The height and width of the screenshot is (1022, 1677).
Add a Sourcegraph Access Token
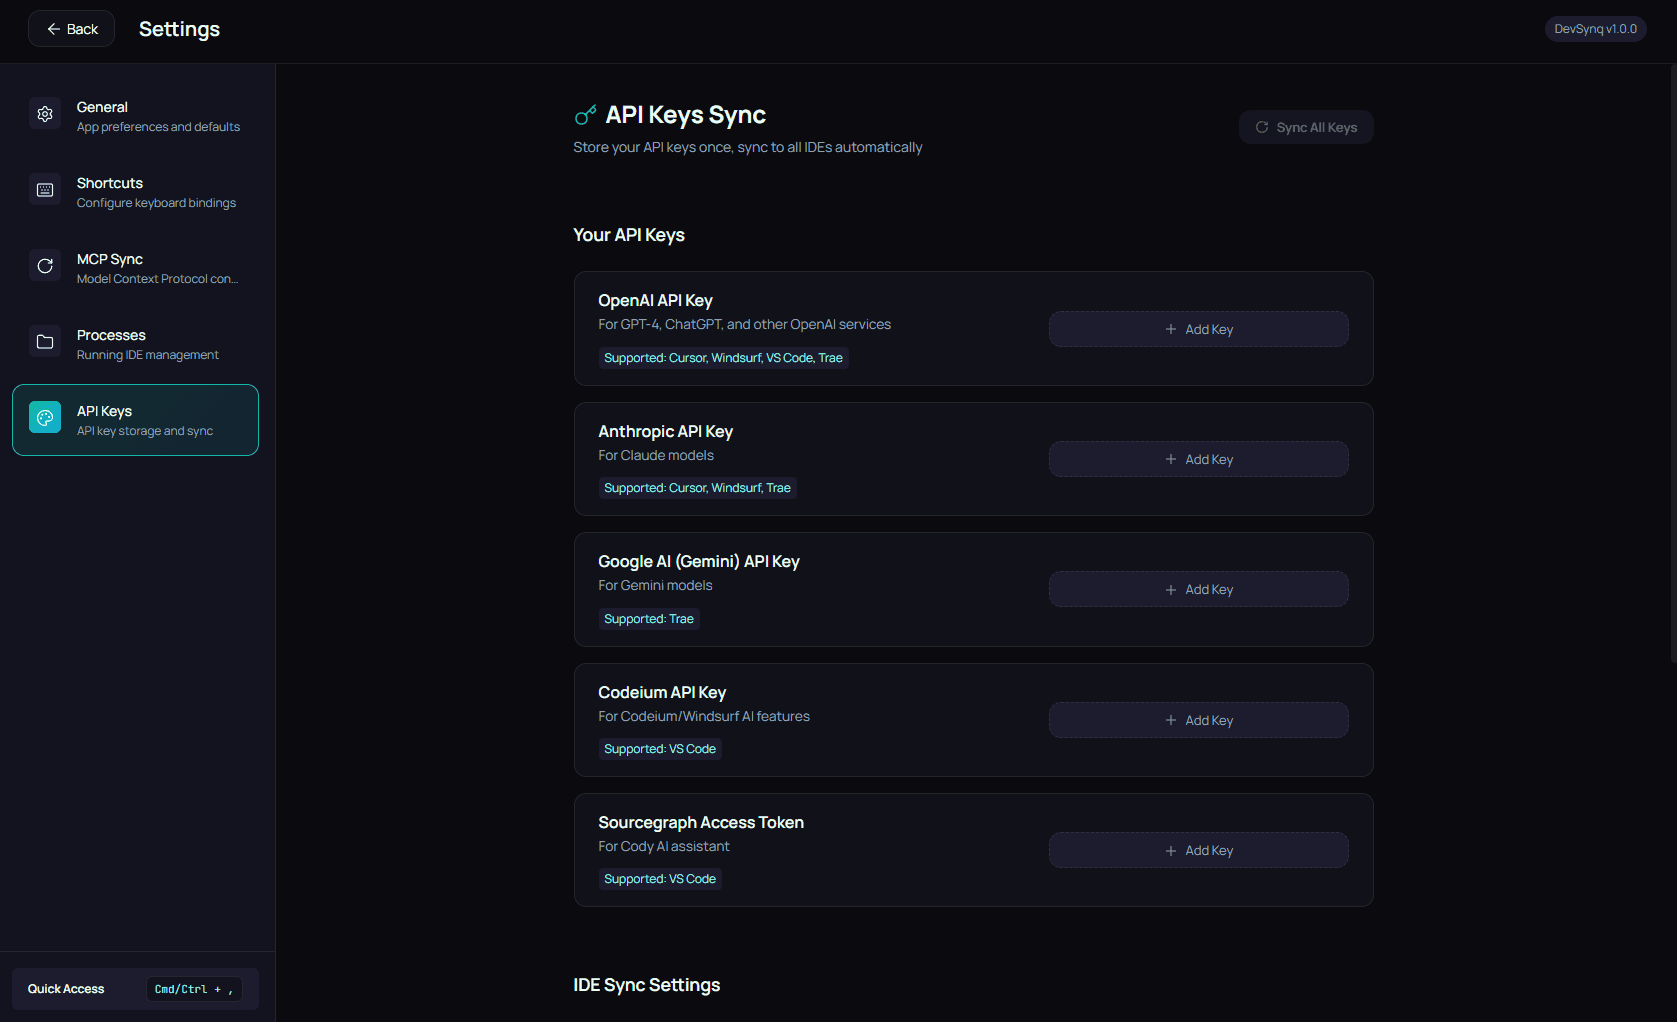pyautogui.click(x=1197, y=849)
